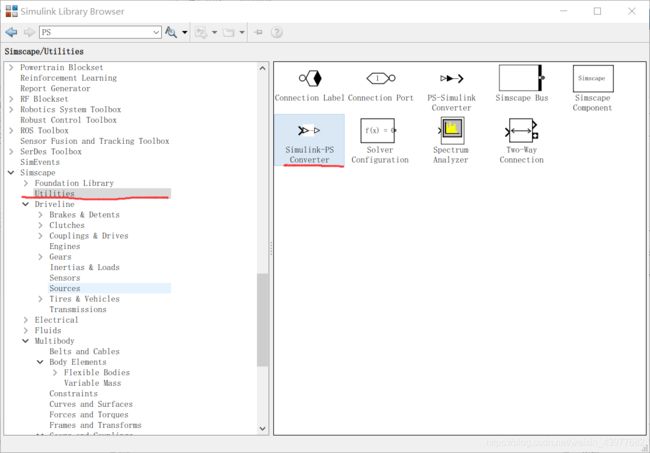This screenshot has width=650, height=453.
Task: Select Reinforcement Learning in the tree
Action: point(68,78)
